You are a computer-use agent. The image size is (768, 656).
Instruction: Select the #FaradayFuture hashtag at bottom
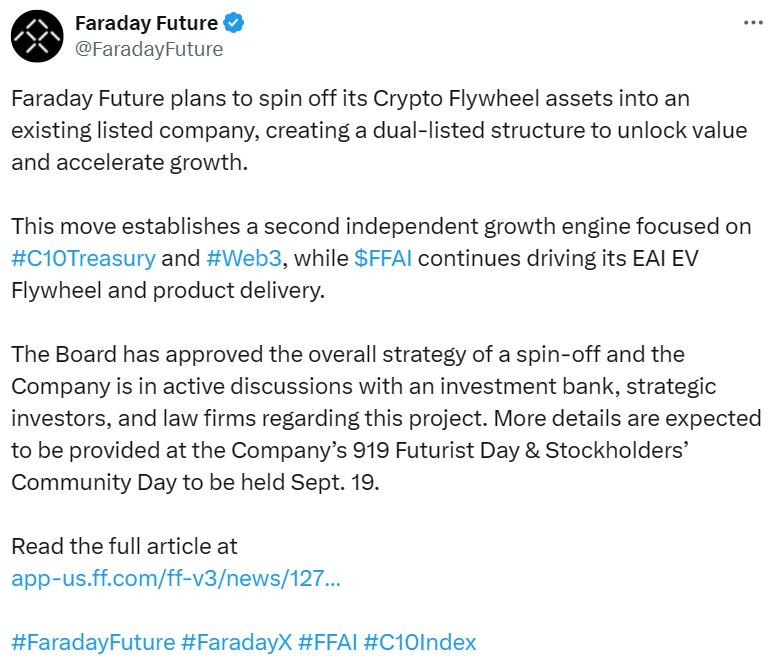[x=92, y=642]
